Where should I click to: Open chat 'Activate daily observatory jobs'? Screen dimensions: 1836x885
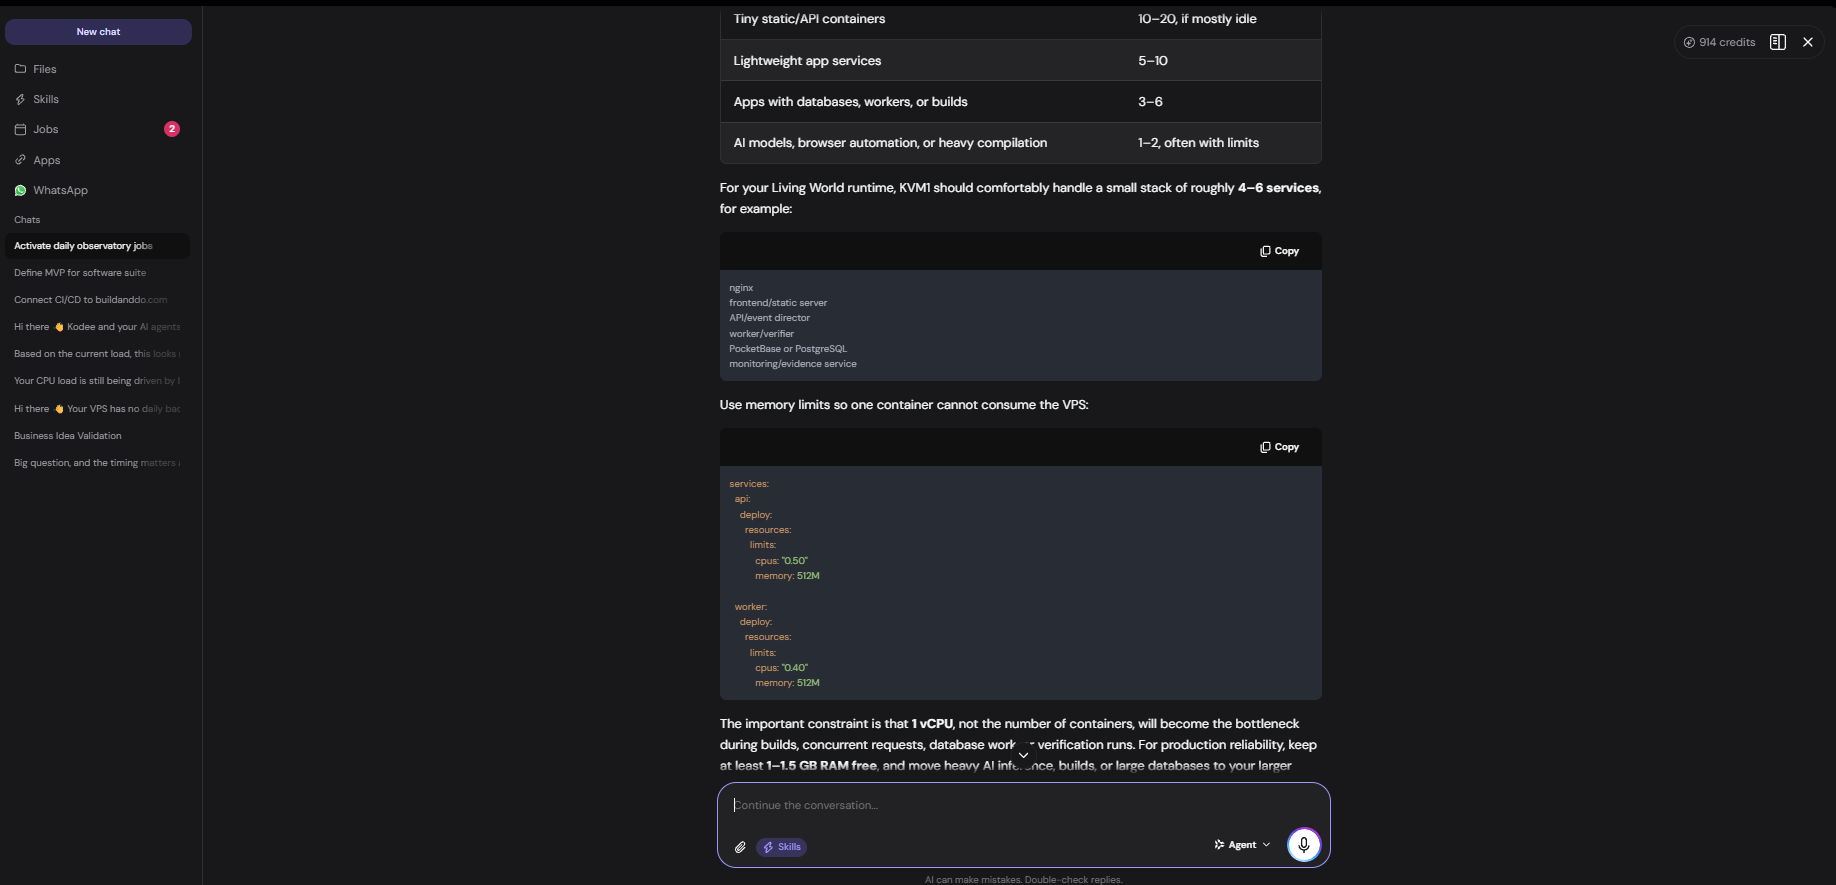[x=97, y=246]
